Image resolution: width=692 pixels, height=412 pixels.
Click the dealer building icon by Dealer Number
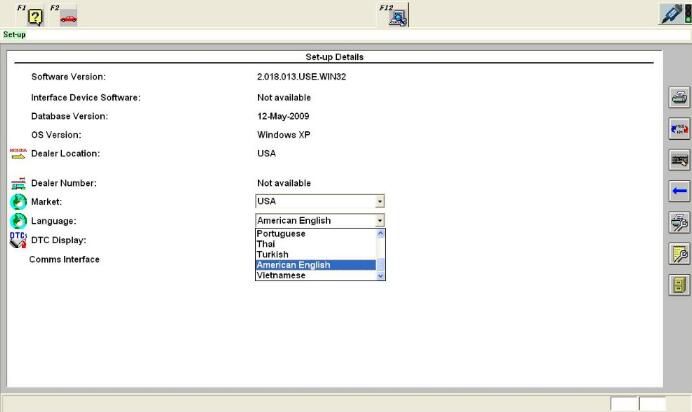18,183
